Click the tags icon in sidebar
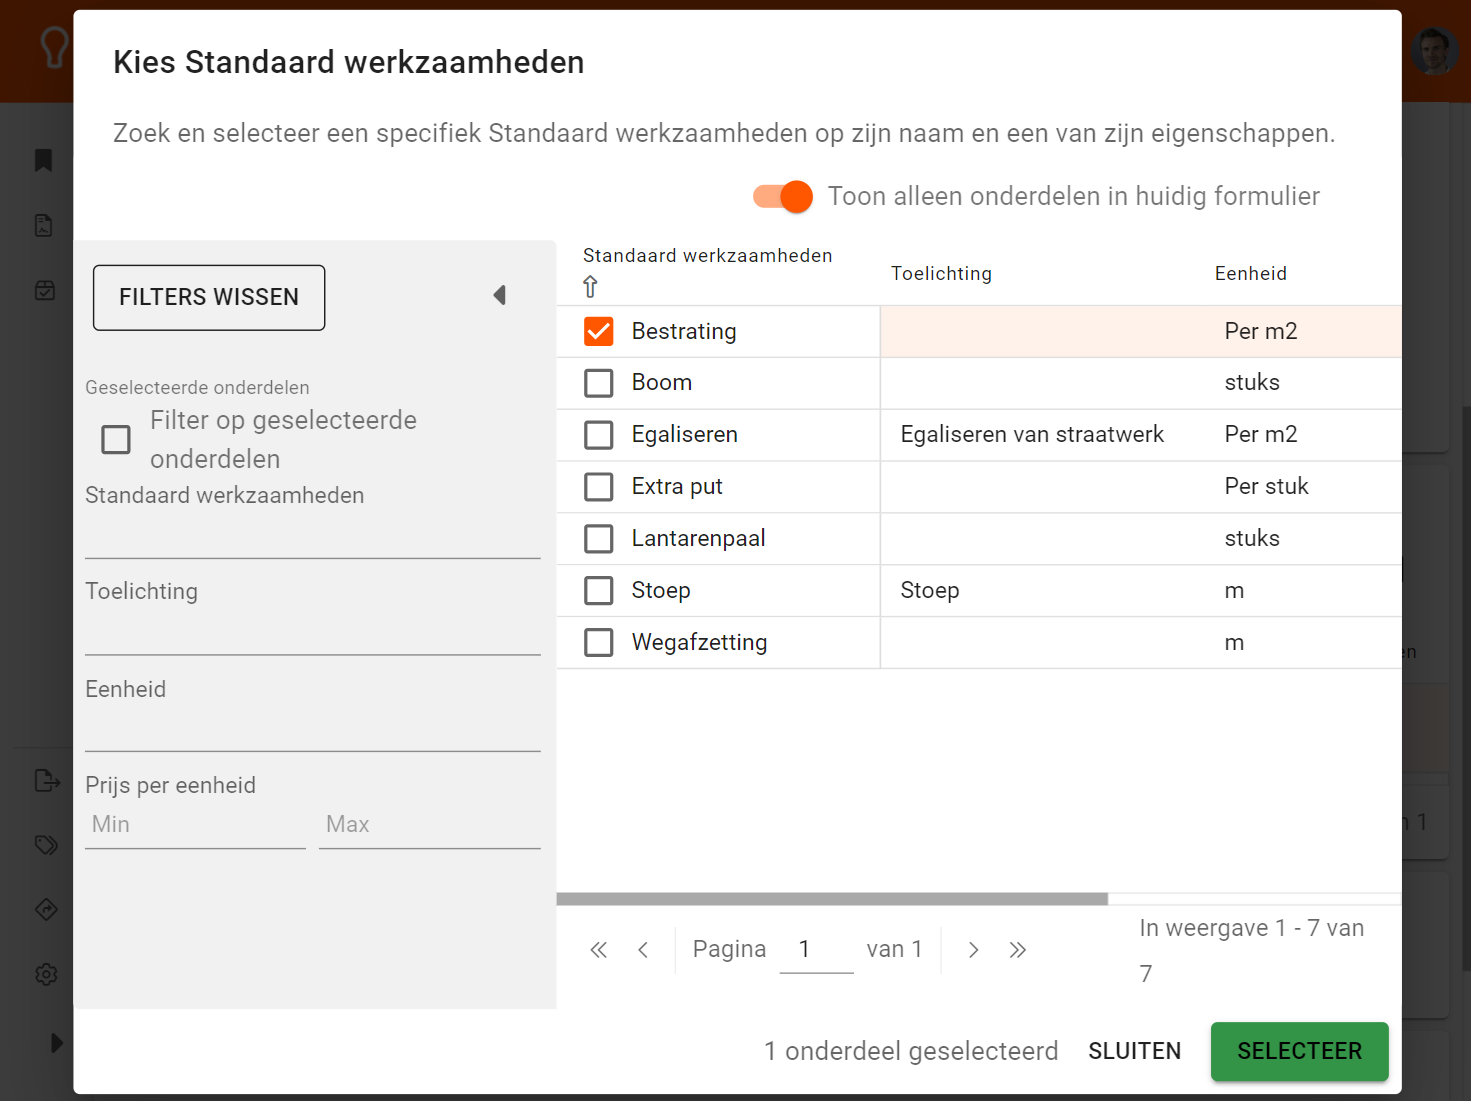The image size is (1471, 1101). [x=46, y=845]
